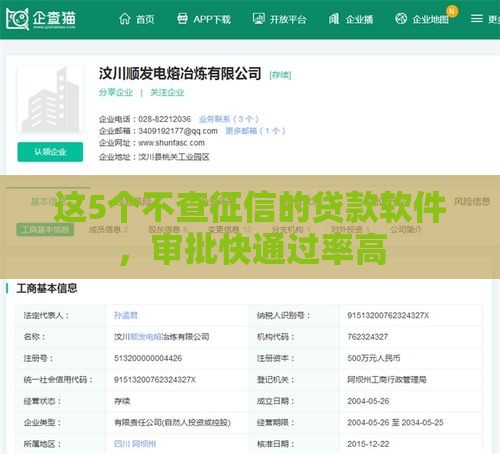Click the home icon beside 首页

(x=125, y=19)
